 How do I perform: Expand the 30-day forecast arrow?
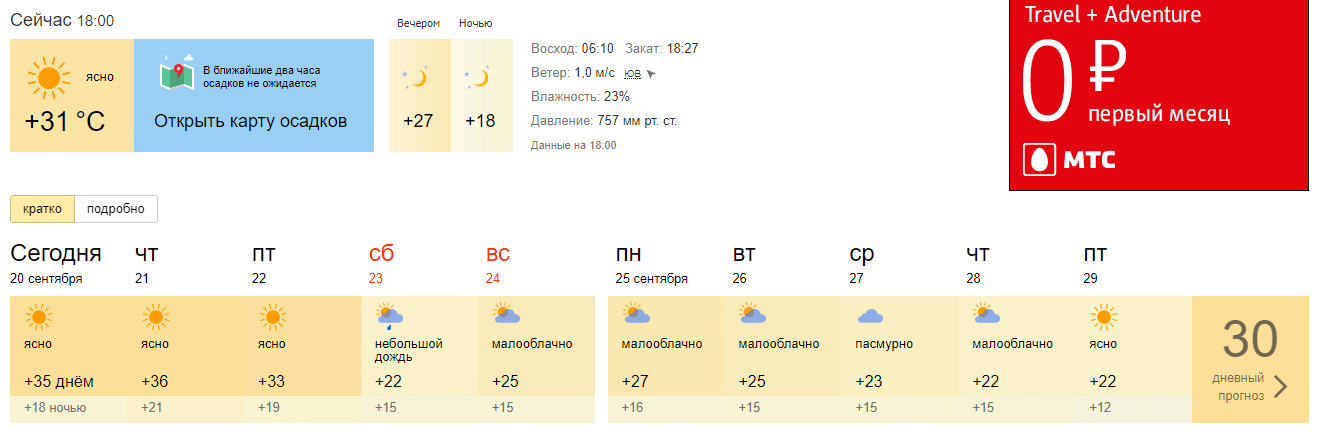coord(1280,387)
